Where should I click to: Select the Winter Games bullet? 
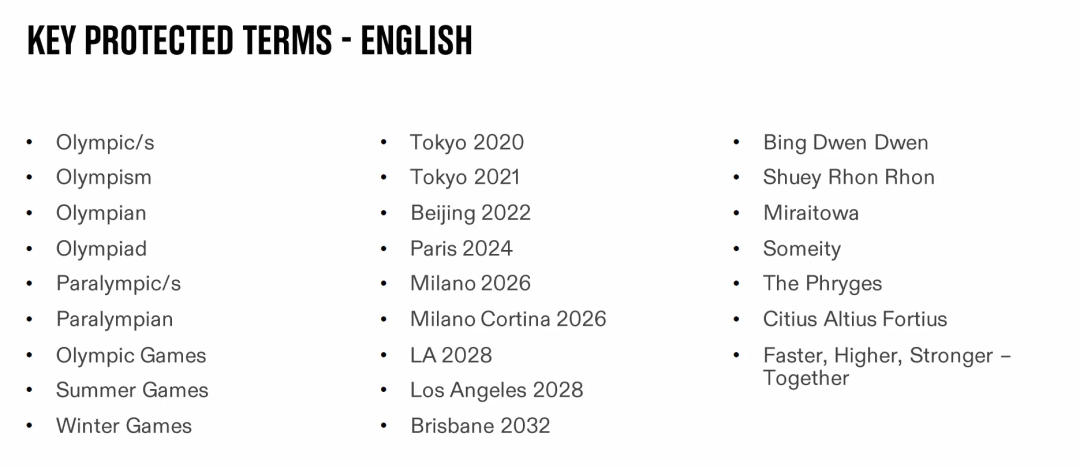[124, 426]
